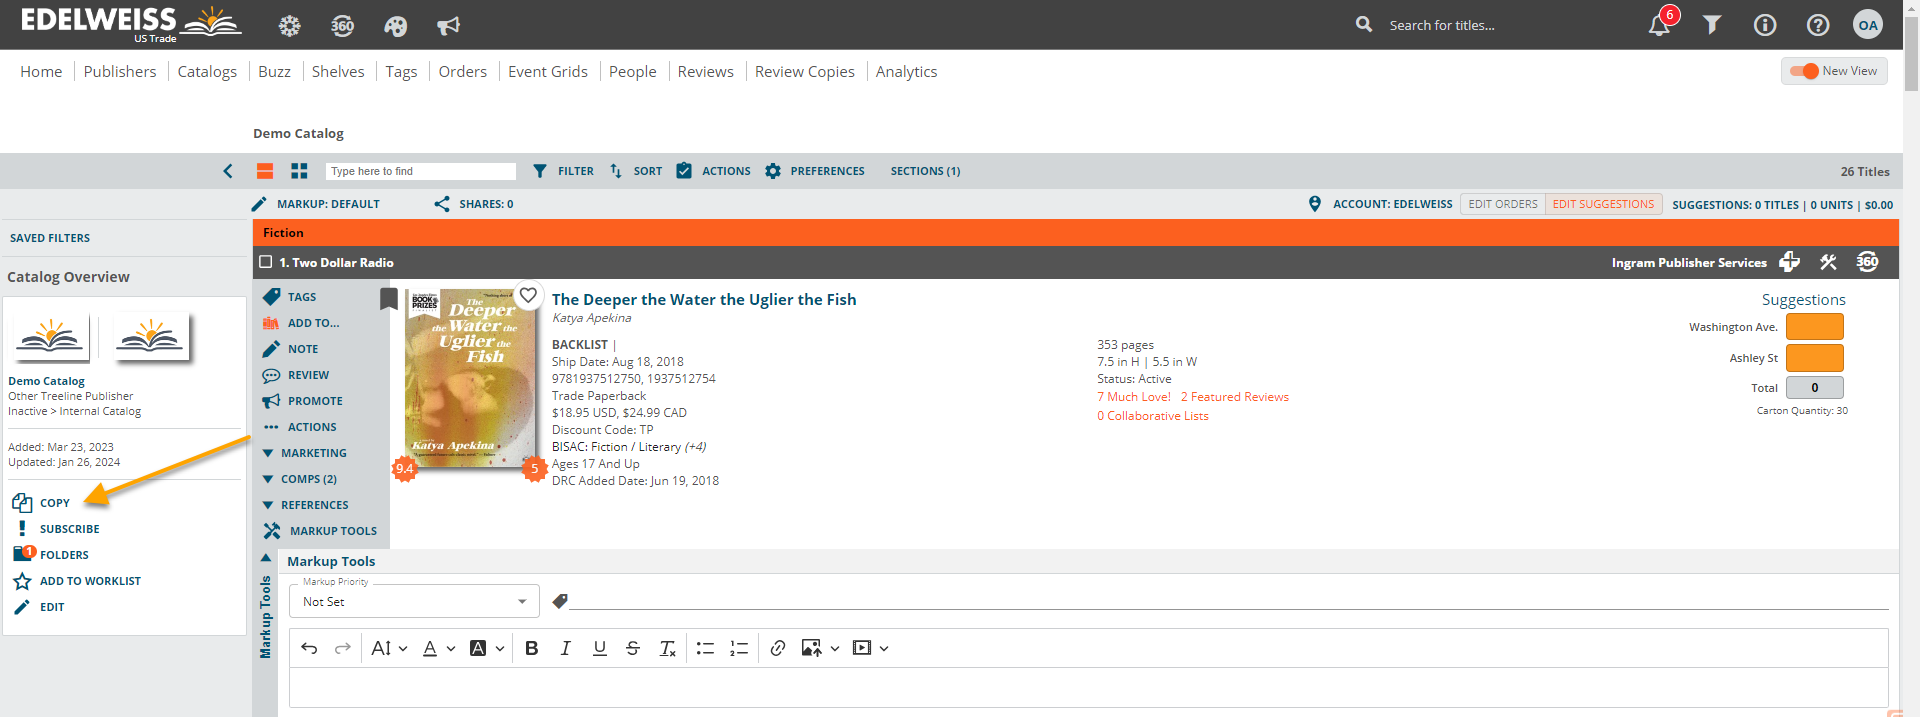Open the OA user account avatar

click(x=1868, y=25)
